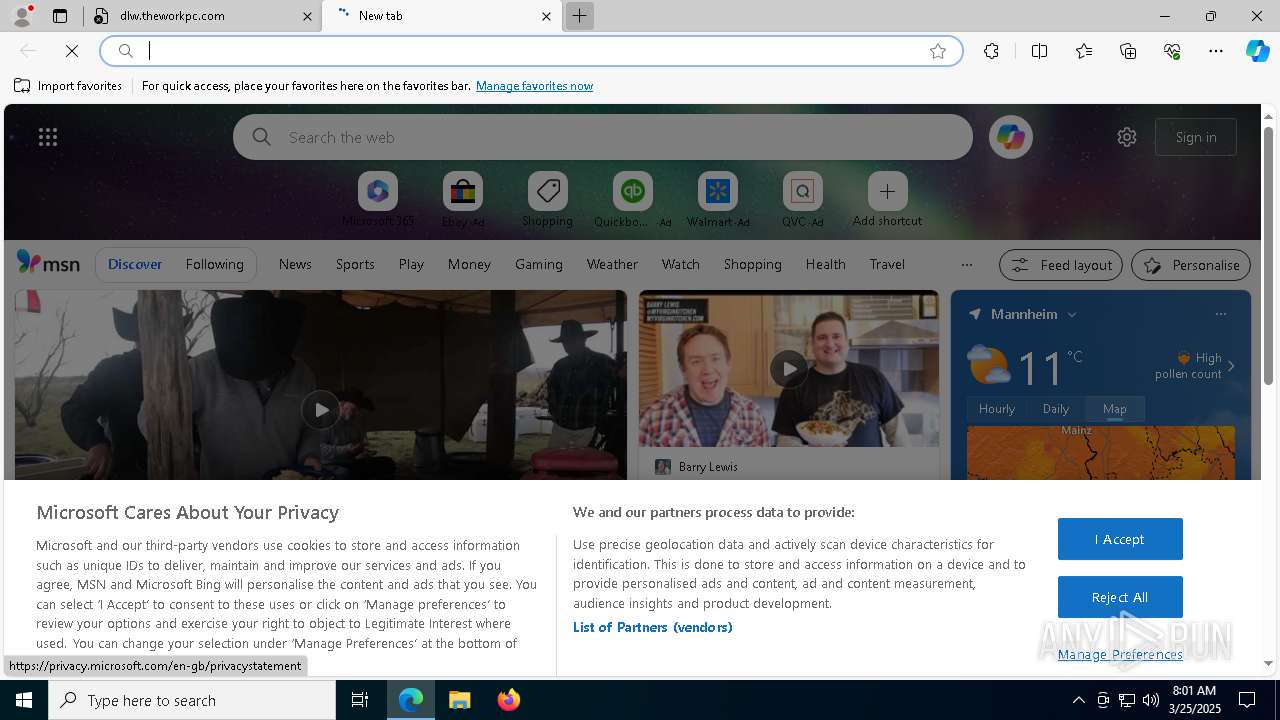
Task: Select the Discover feed tab
Action: point(135,264)
